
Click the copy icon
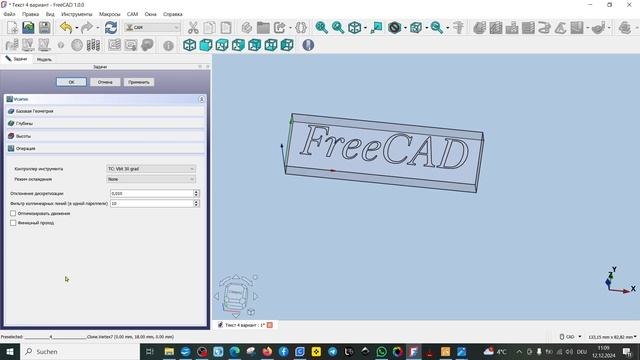209,28
